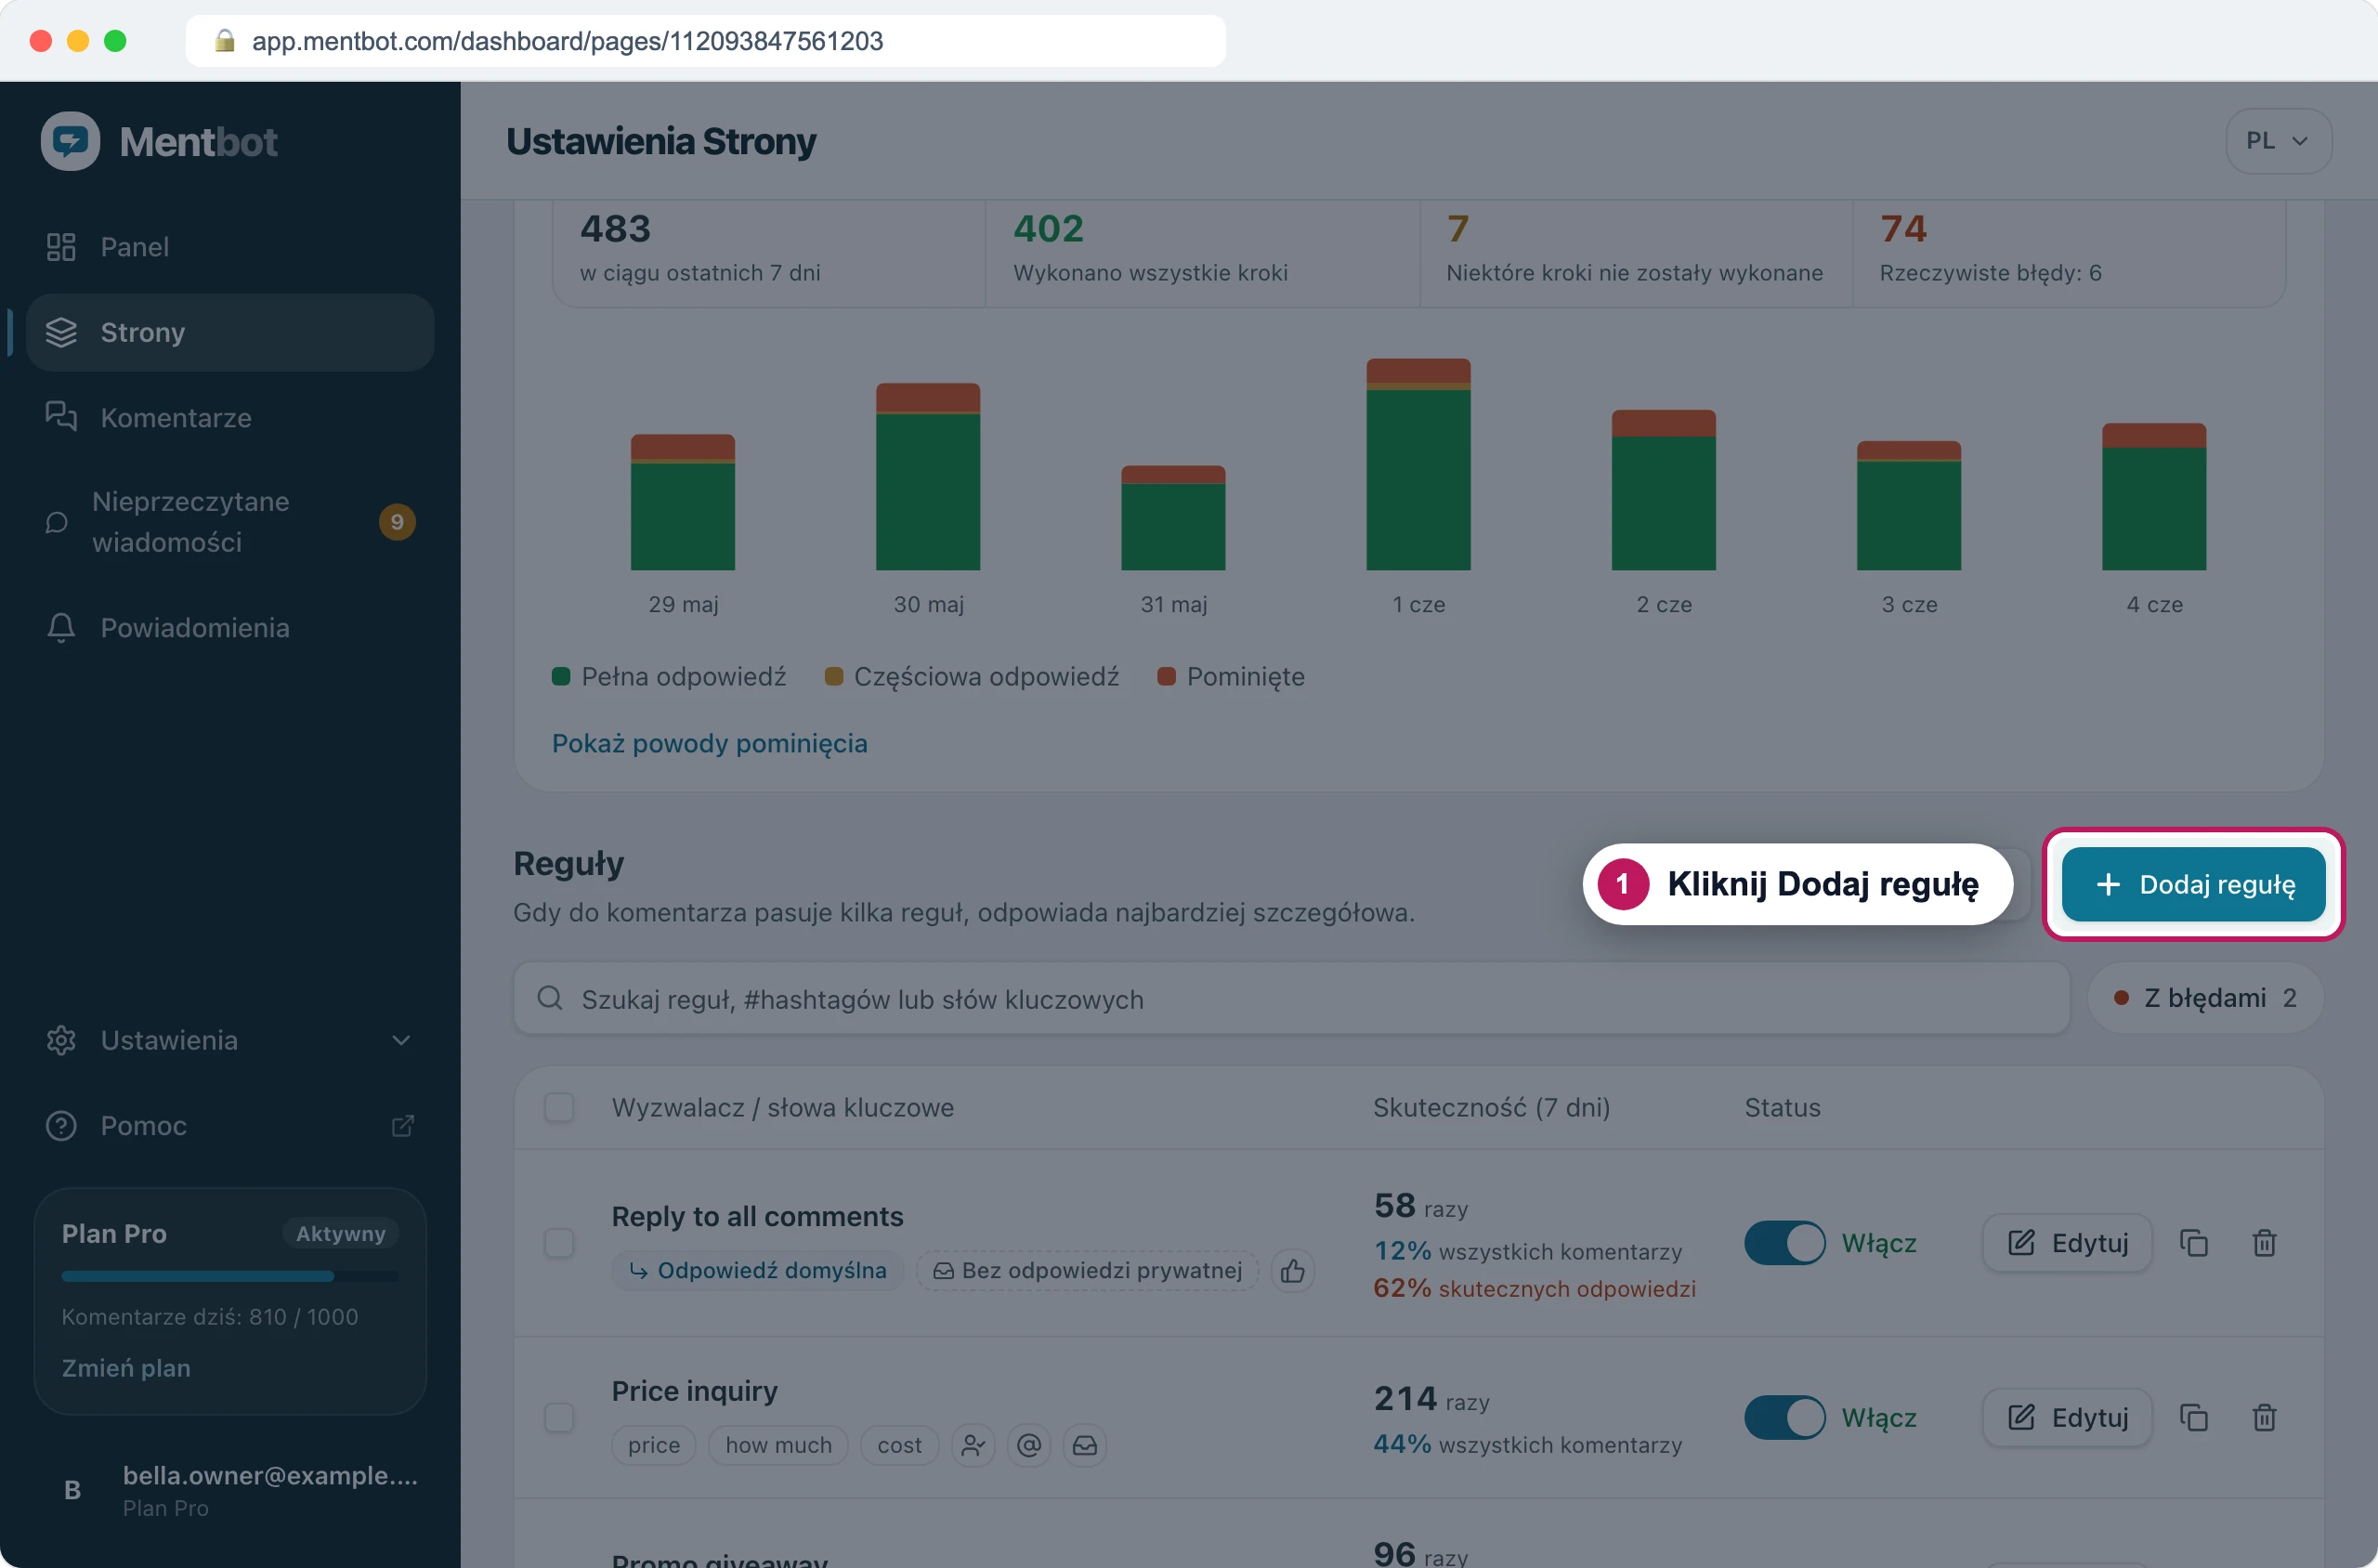Screen dimensions: 2378x1568
Task: Select Strony in the sidebar
Action: click(230, 332)
